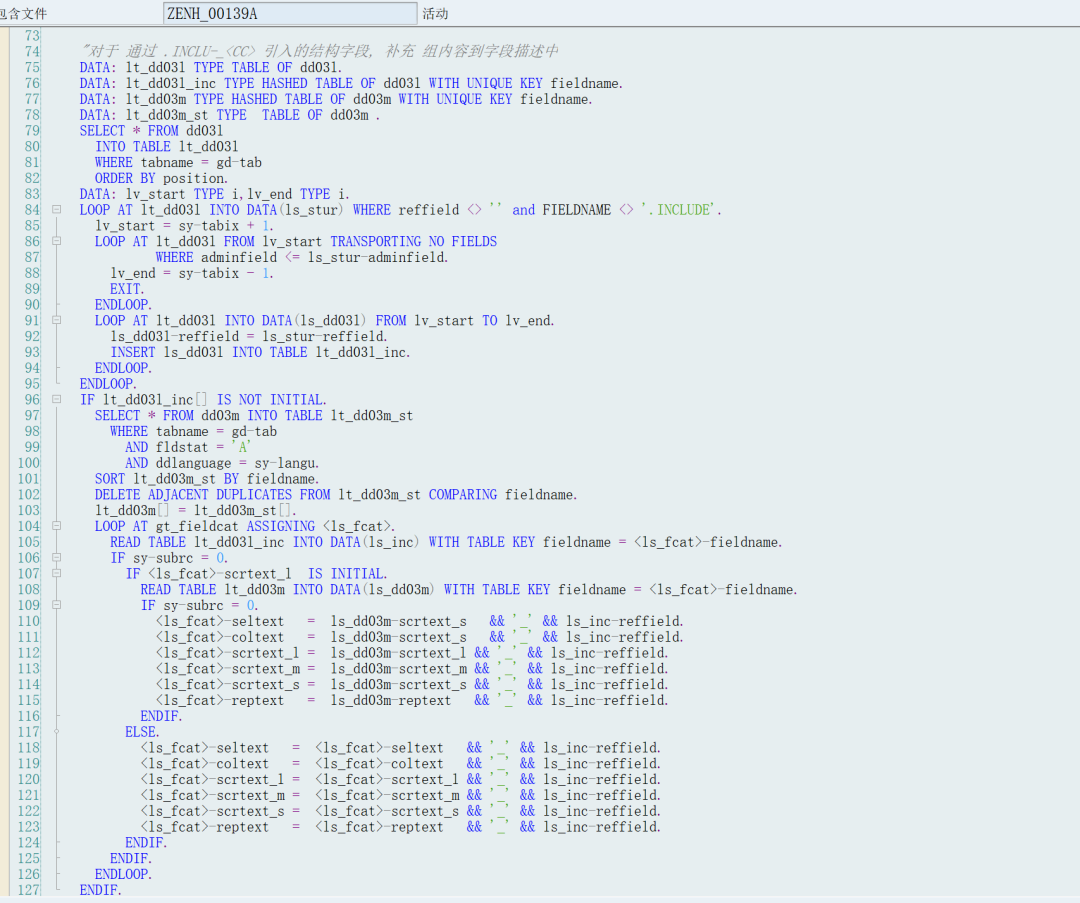Screen dimensions: 1080x903
Task: Click 'DATA(ls_dd03l)' on line 91
Action: point(314,321)
